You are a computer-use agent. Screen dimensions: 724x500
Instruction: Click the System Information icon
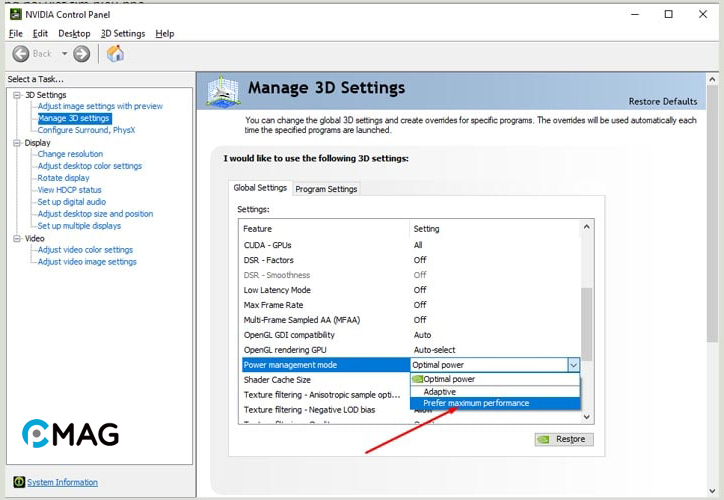pyautogui.click(x=19, y=482)
